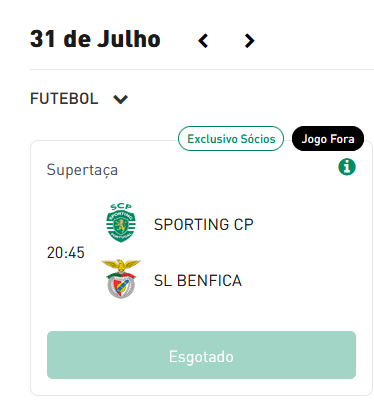Open the SL BENFICA team name

198,280
